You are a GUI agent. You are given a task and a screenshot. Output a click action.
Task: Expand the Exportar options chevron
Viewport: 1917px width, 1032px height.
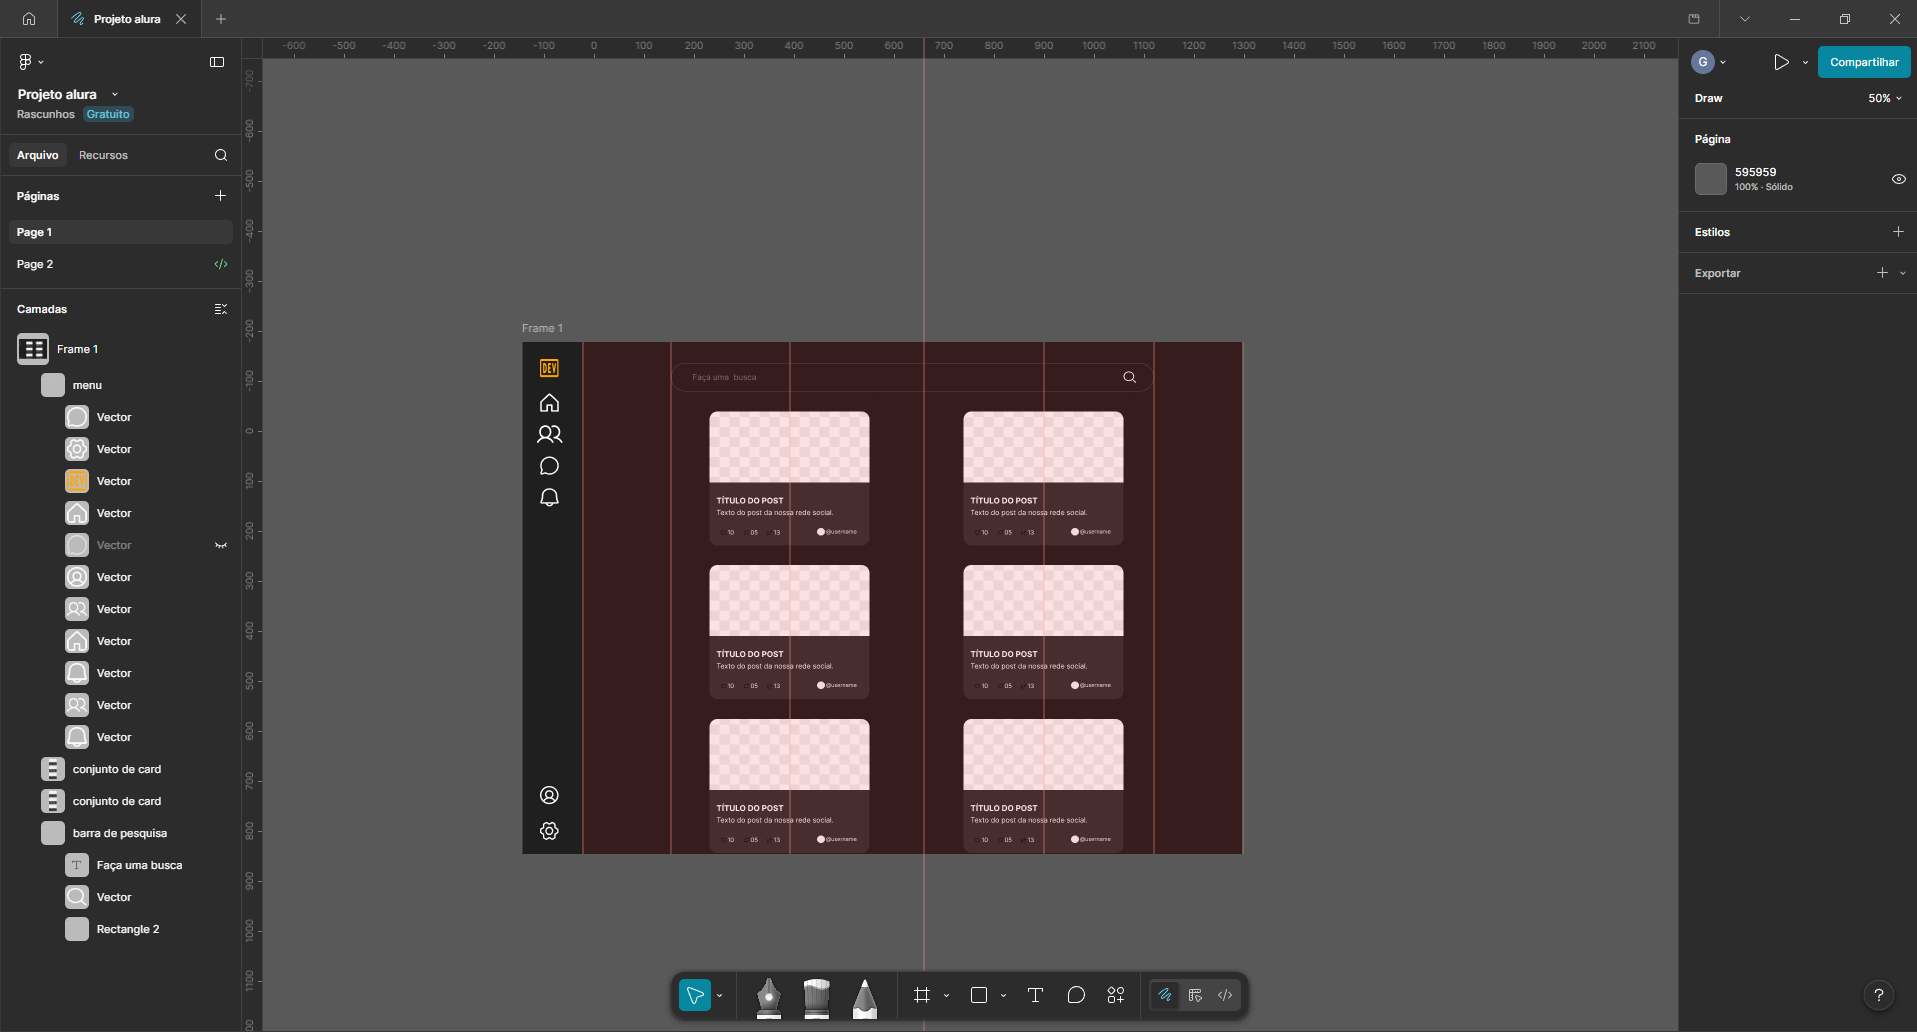tap(1903, 273)
